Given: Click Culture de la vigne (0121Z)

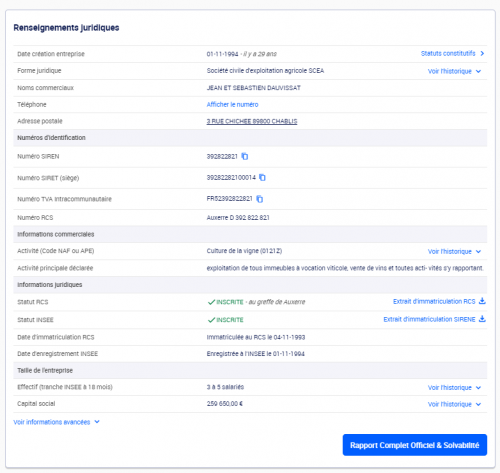Looking at the screenshot, I should [x=244, y=251].
